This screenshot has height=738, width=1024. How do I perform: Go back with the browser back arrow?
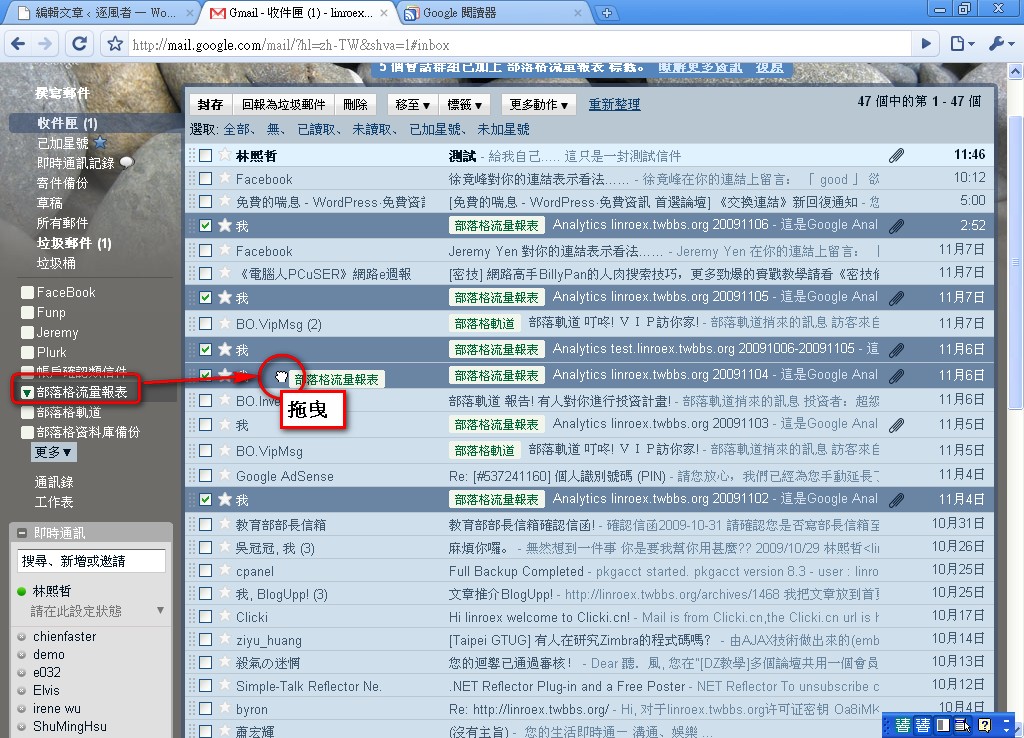pos(18,44)
